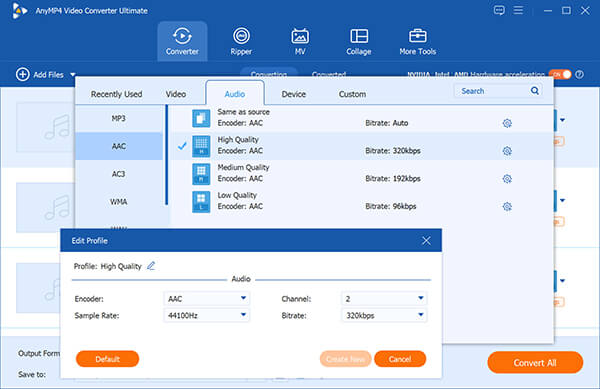Image resolution: width=600 pixels, height=389 pixels.
Task: Click the Medium Quality preset icon
Action: pos(201,174)
